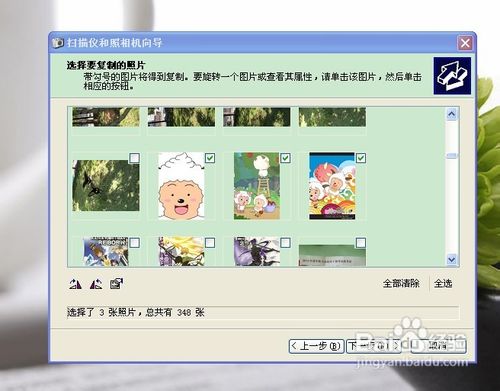The image size is (500, 391).
Task: Check the green paper photo checkbox
Action: (x=361, y=243)
